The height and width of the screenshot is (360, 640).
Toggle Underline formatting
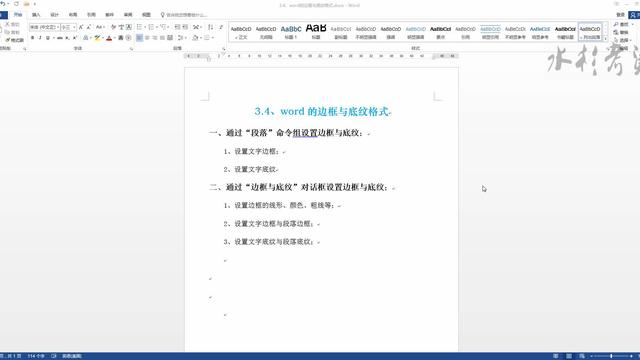coord(47,38)
